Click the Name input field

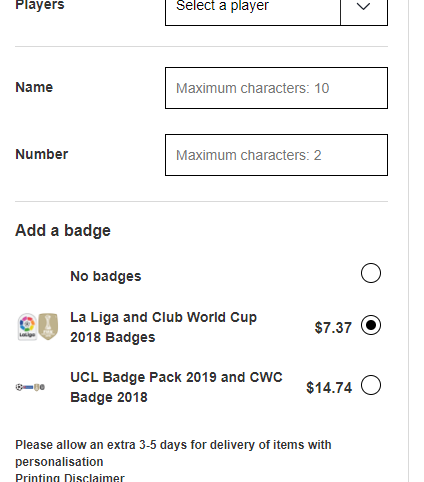click(x=276, y=88)
